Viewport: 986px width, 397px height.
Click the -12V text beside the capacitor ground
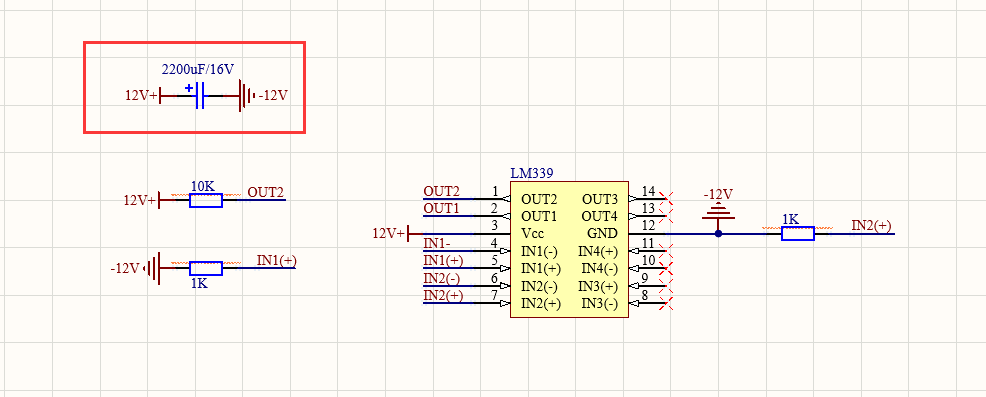tap(274, 96)
